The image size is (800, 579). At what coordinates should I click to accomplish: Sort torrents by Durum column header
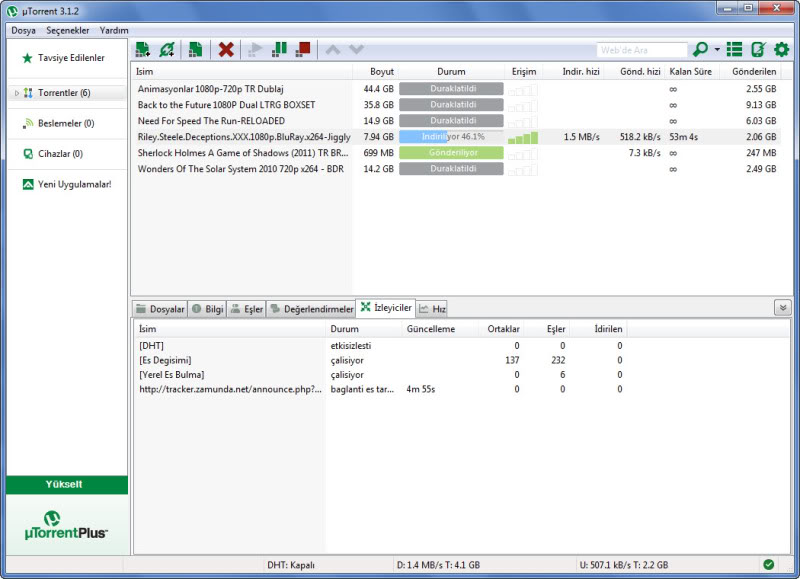coord(452,72)
